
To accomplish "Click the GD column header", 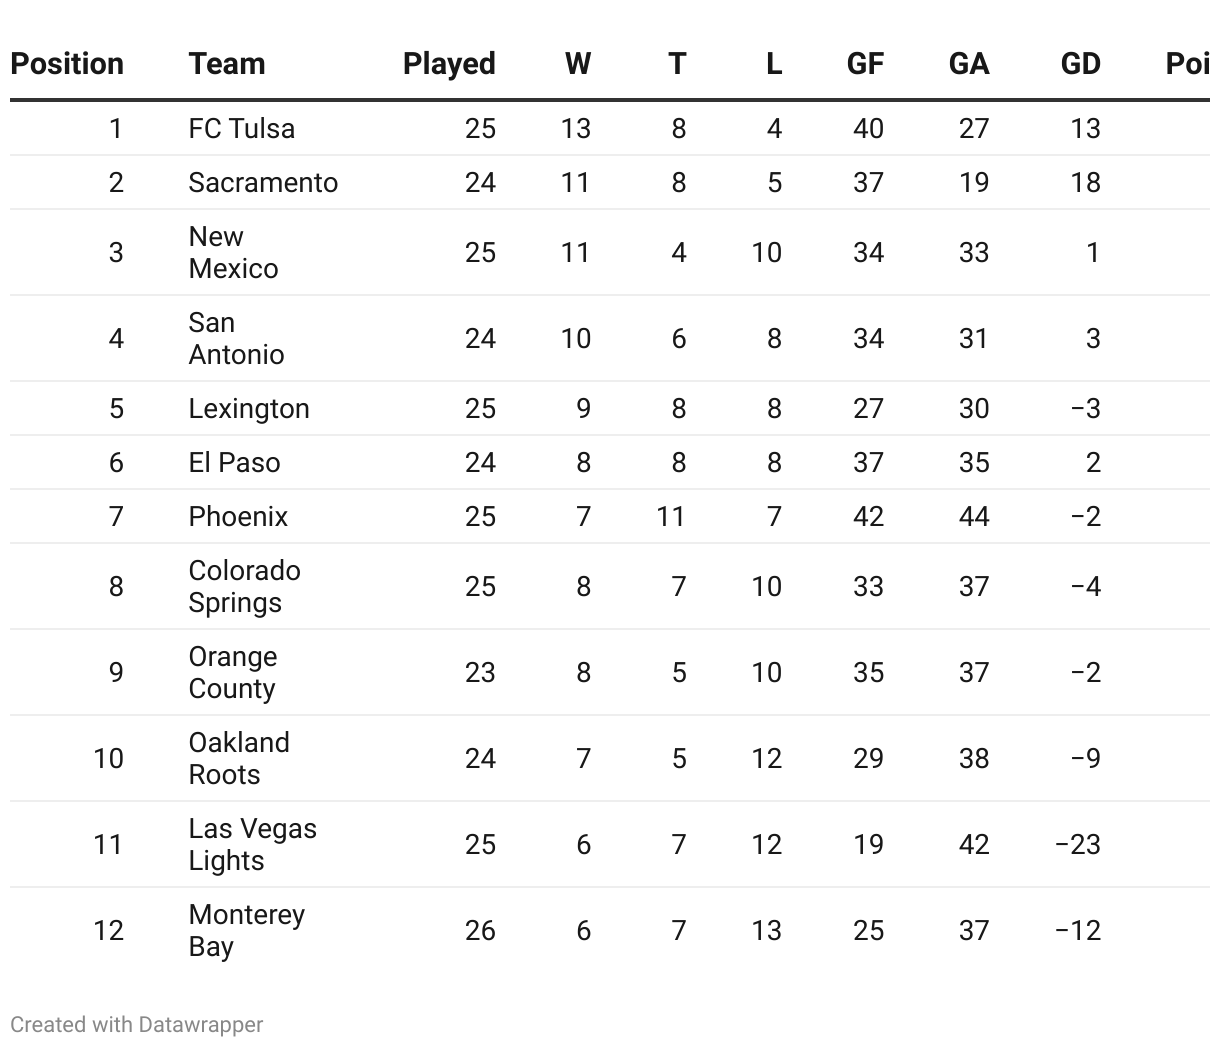I will point(1081,64).
